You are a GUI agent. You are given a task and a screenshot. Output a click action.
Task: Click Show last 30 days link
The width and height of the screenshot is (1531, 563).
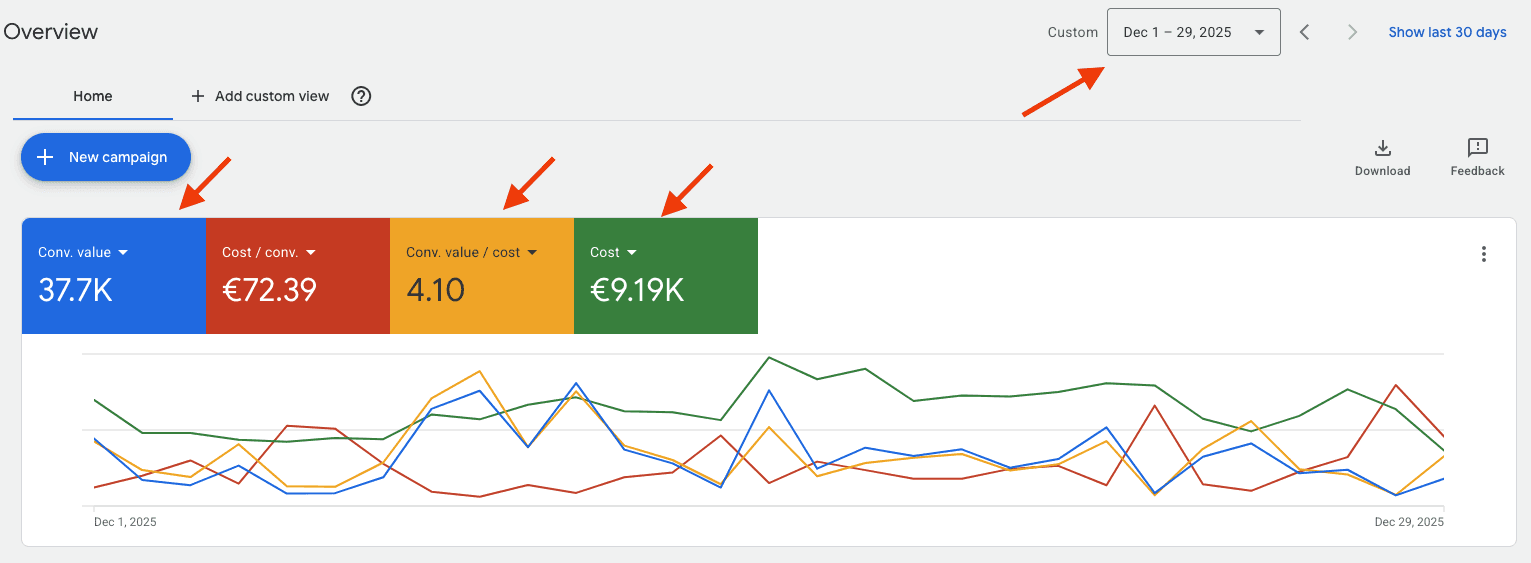1447,32
